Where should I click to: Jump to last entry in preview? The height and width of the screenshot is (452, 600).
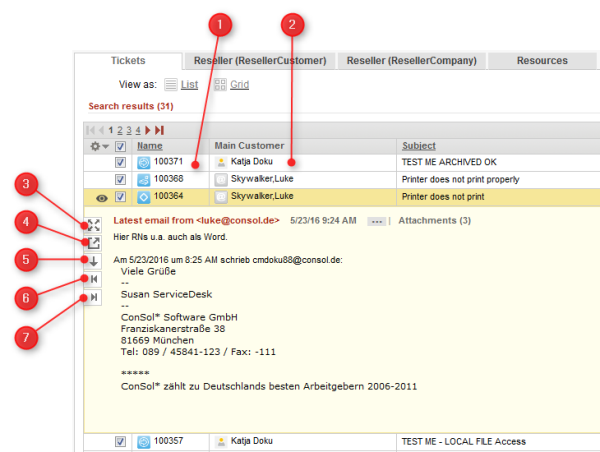coord(93,298)
